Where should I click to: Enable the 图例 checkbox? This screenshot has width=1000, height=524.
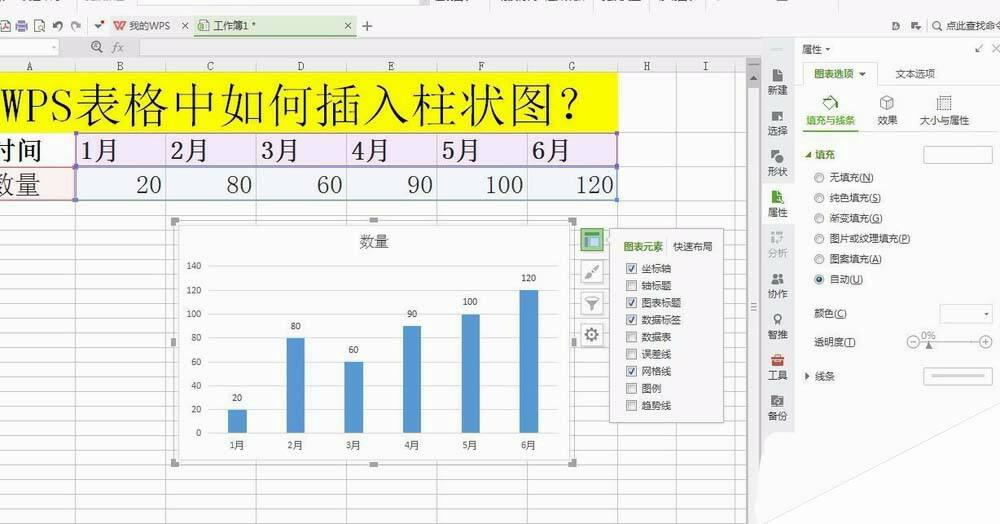pos(631,388)
